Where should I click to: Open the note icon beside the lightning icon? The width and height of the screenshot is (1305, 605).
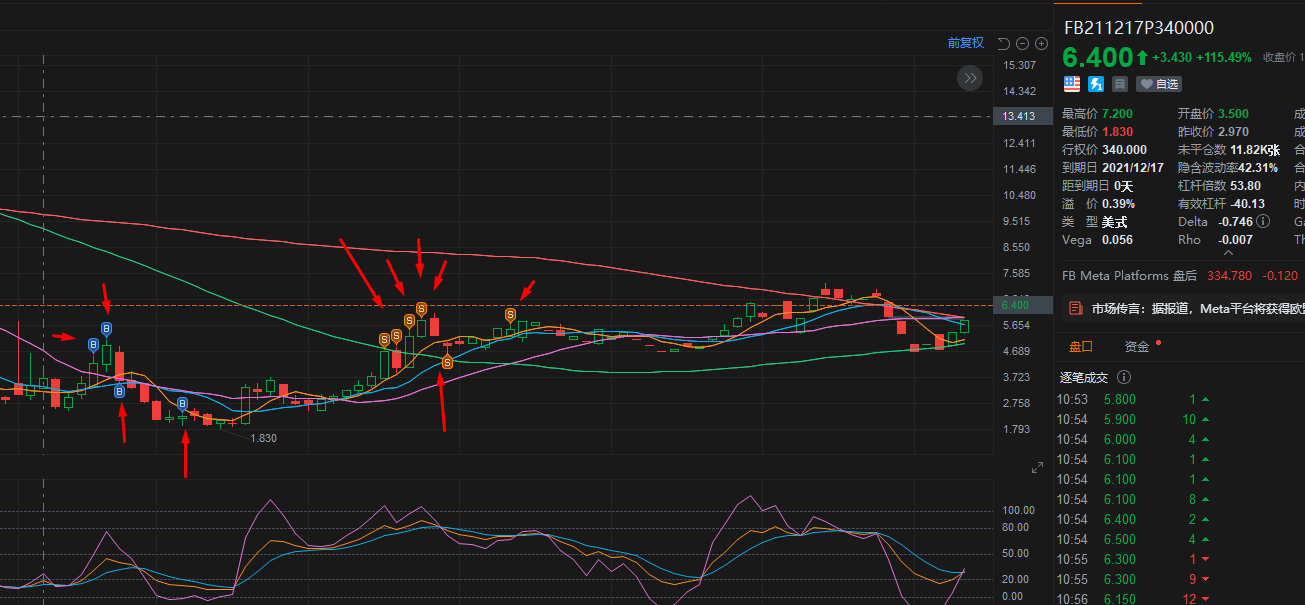[1120, 84]
